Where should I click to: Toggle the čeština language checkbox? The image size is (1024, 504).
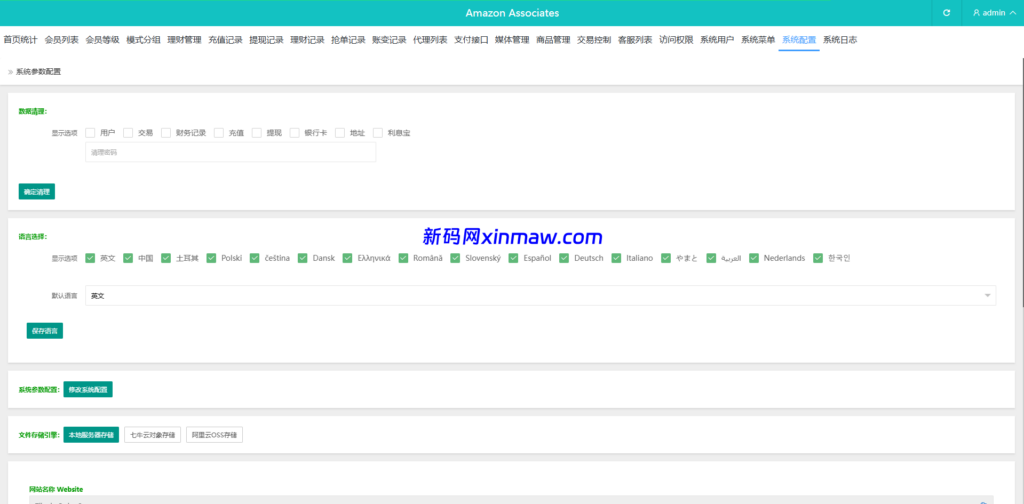[x=253, y=258]
